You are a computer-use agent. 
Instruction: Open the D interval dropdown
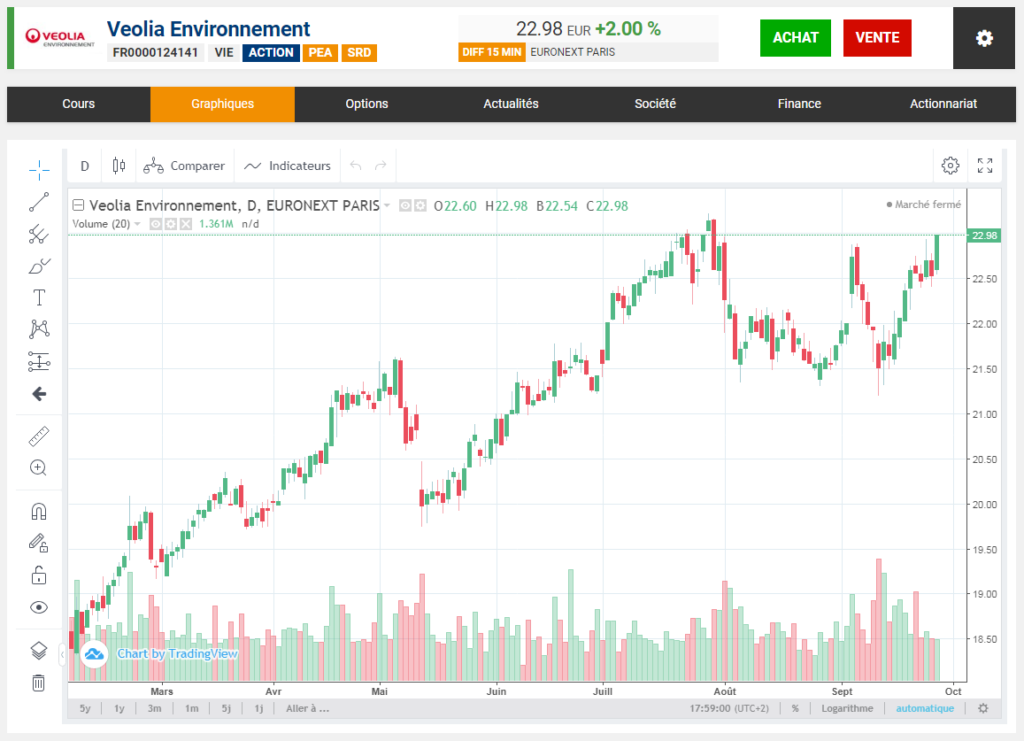click(x=84, y=165)
